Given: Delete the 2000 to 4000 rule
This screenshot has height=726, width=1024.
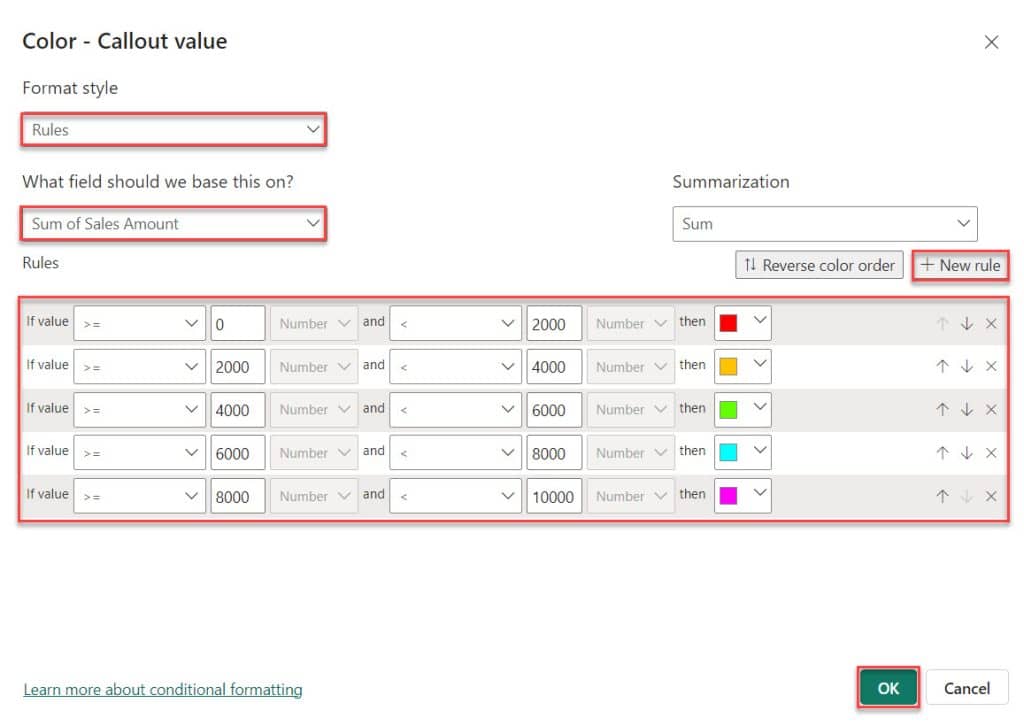Looking at the screenshot, I should pyautogui.click(x=991, y=366).
